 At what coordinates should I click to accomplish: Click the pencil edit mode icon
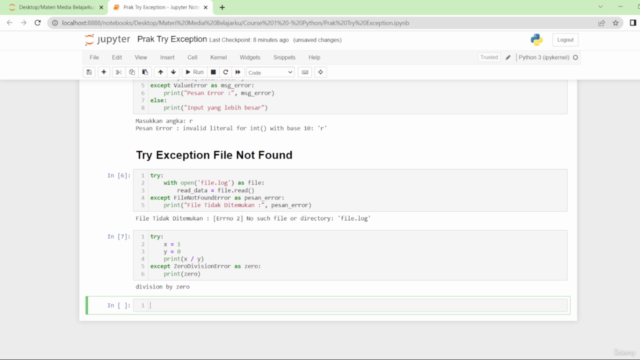coord(508,58)
